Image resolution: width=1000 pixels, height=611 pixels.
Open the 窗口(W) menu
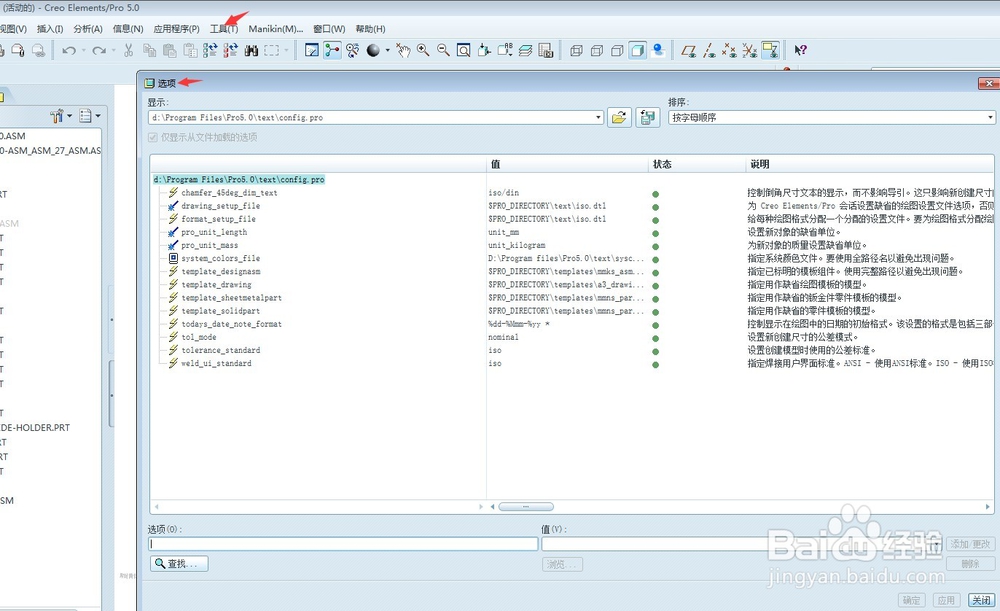point(329,29)
